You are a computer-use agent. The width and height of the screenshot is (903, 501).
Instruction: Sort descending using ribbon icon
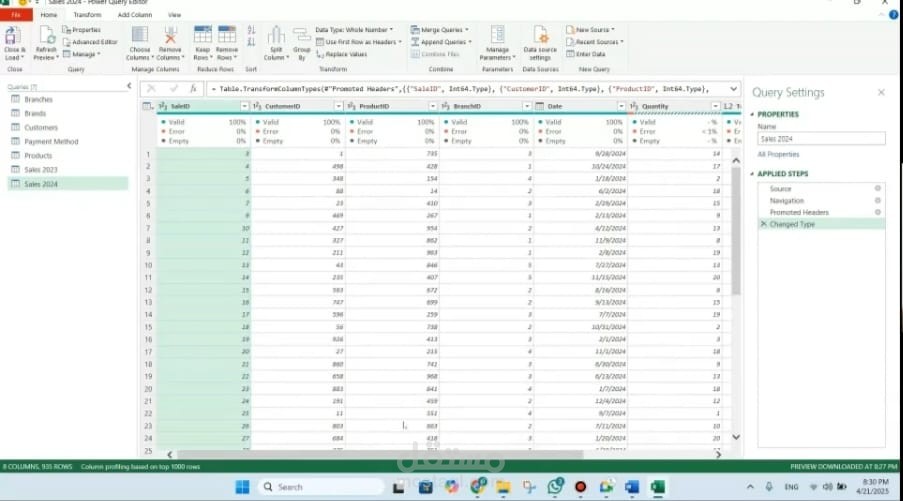(x=251, y=42)
